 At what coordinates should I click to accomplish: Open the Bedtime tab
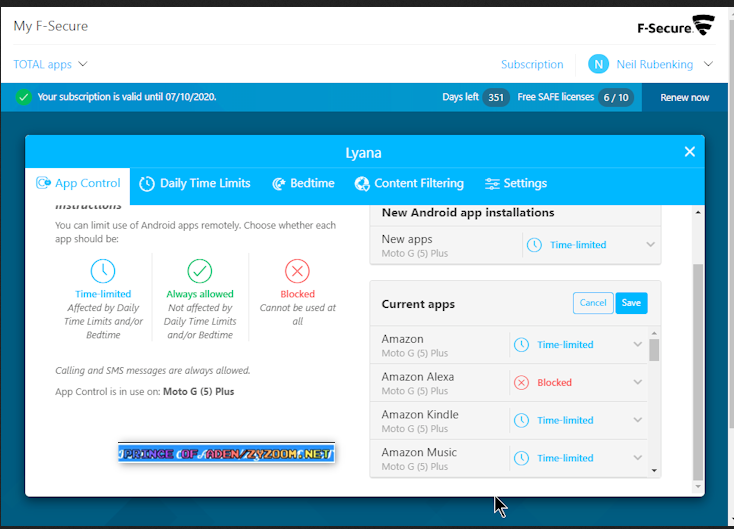[x=303, y=184]
